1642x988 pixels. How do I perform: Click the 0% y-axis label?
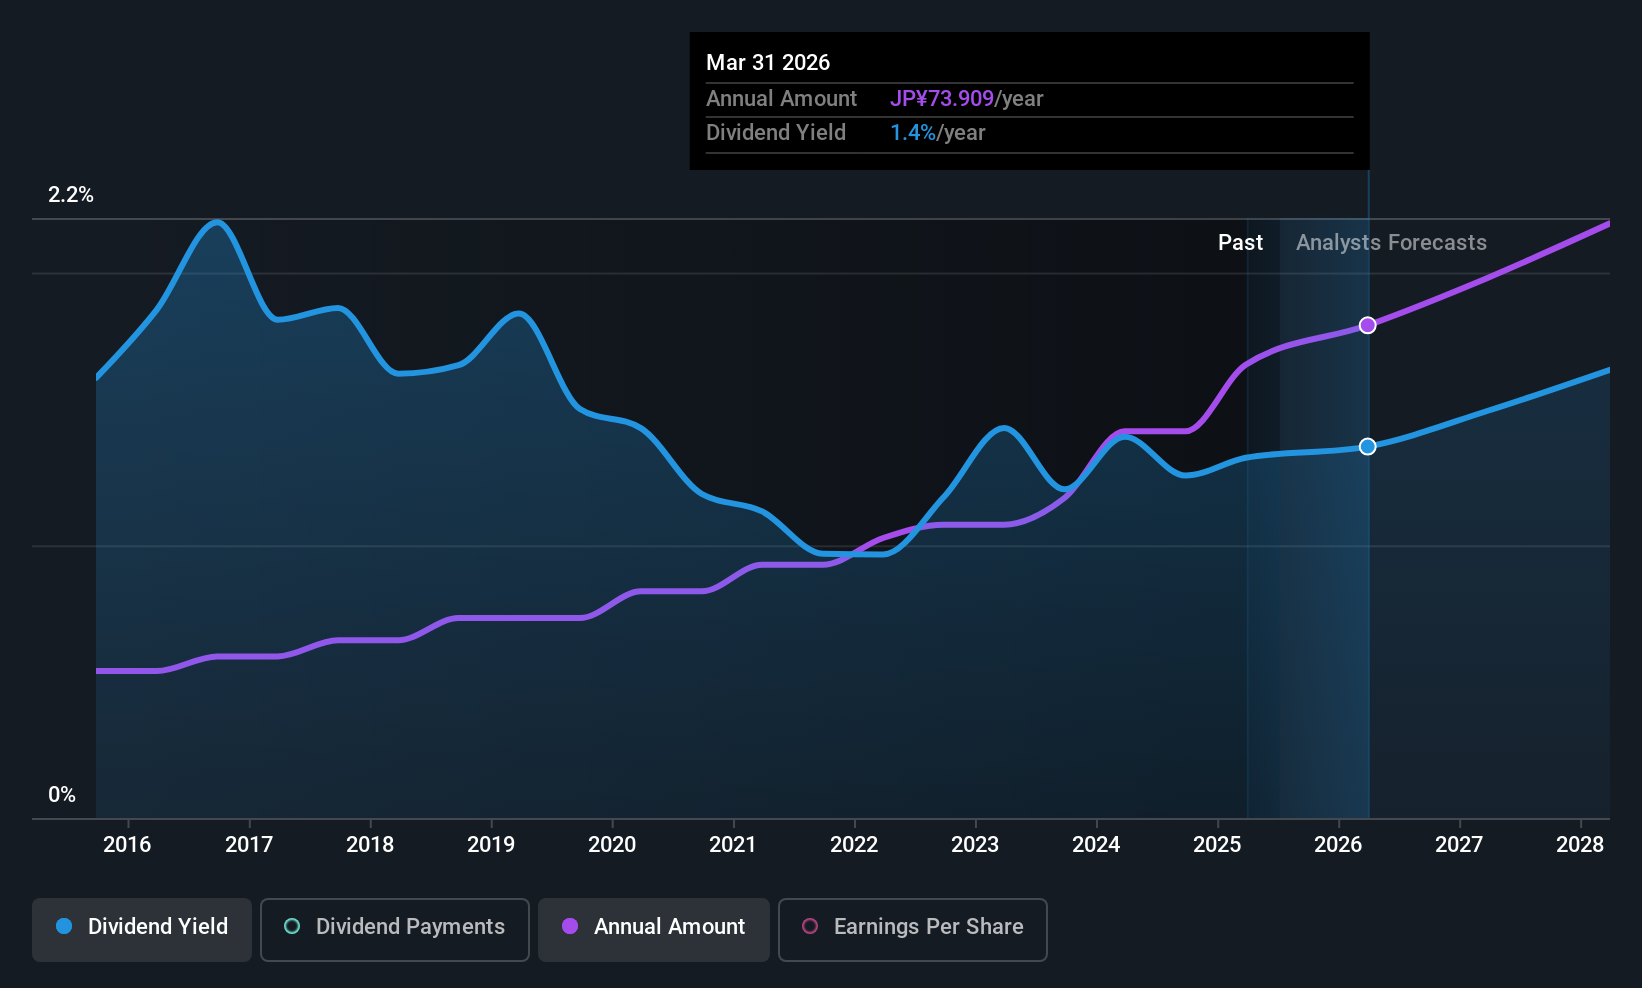[62, 795]
